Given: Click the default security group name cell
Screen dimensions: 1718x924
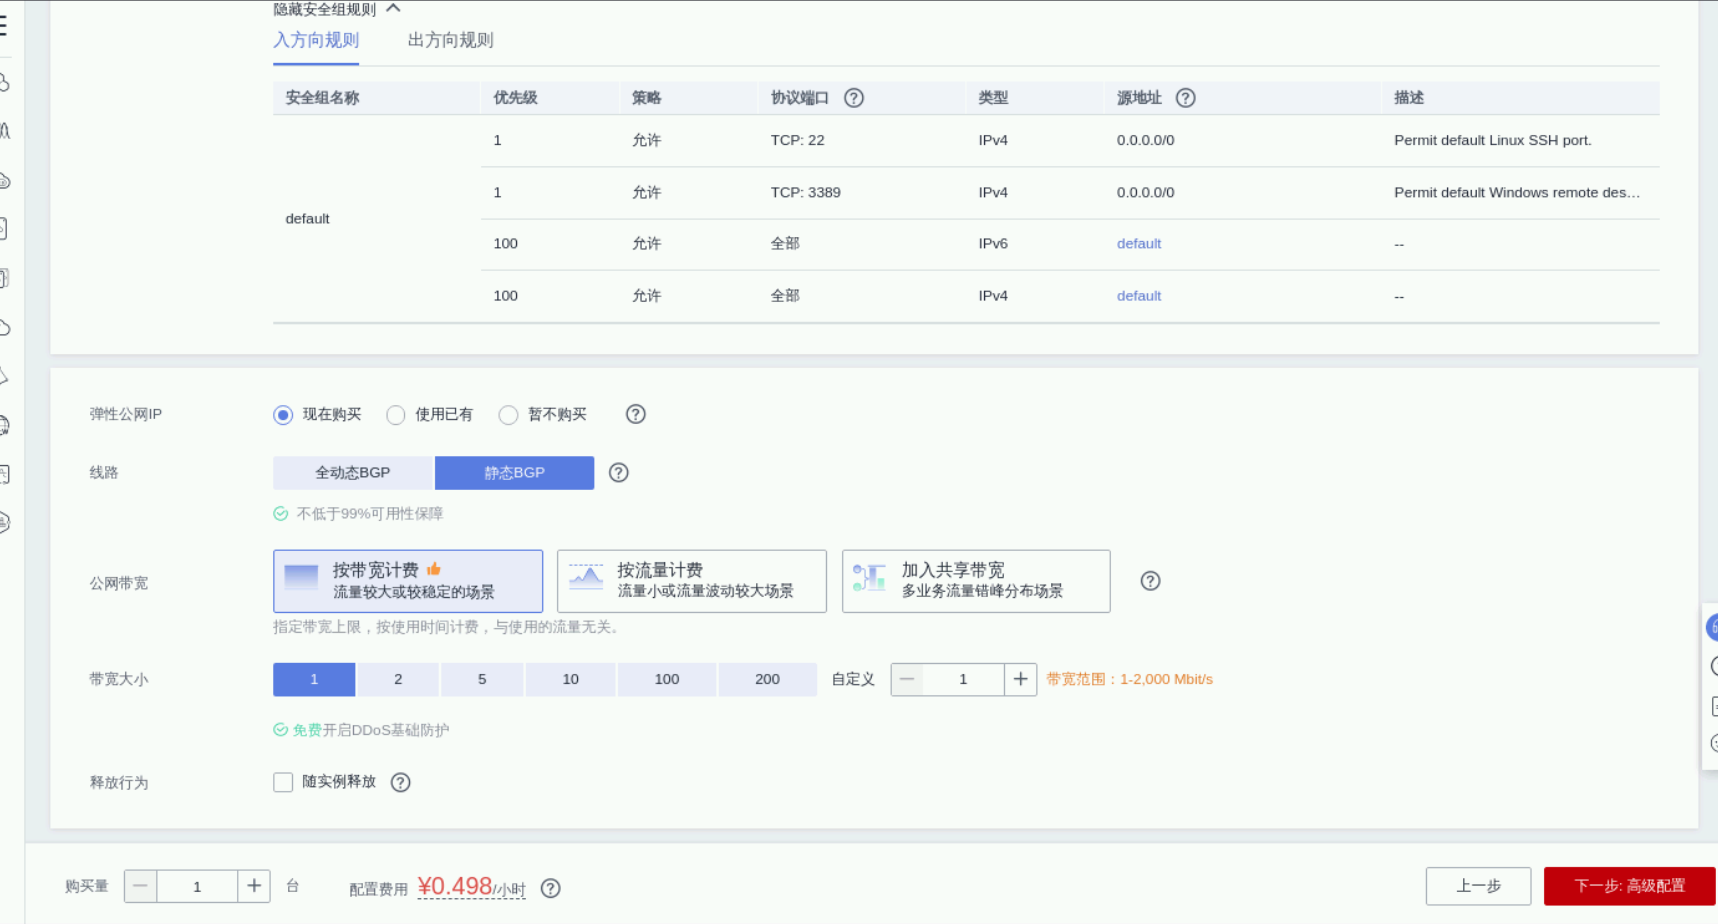Looking at the screenshot, I should [x=307, y=219].
